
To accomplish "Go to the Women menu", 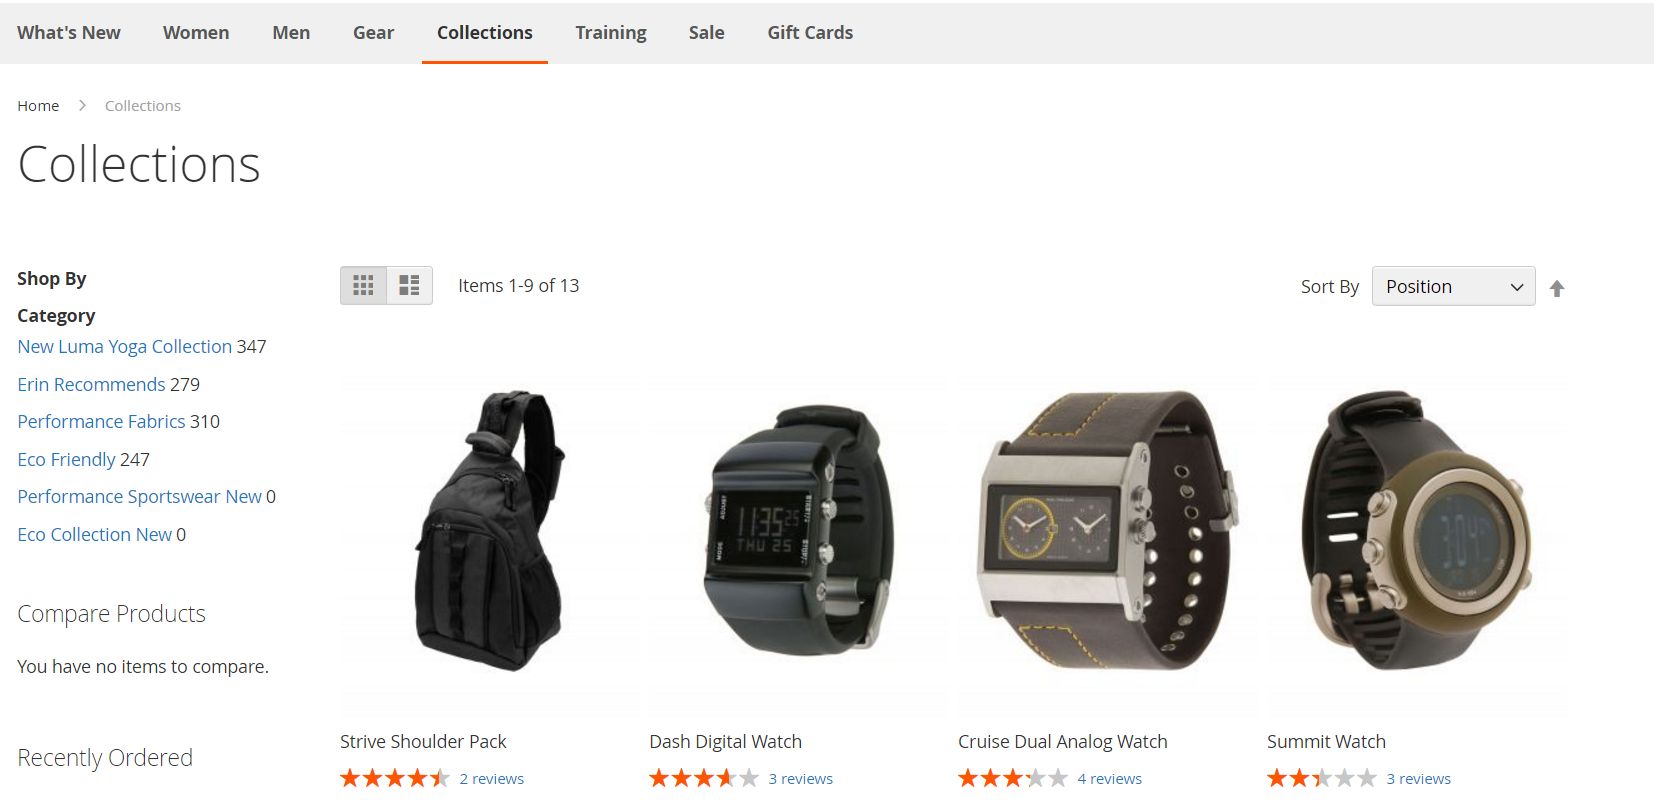I will point(196,33).
